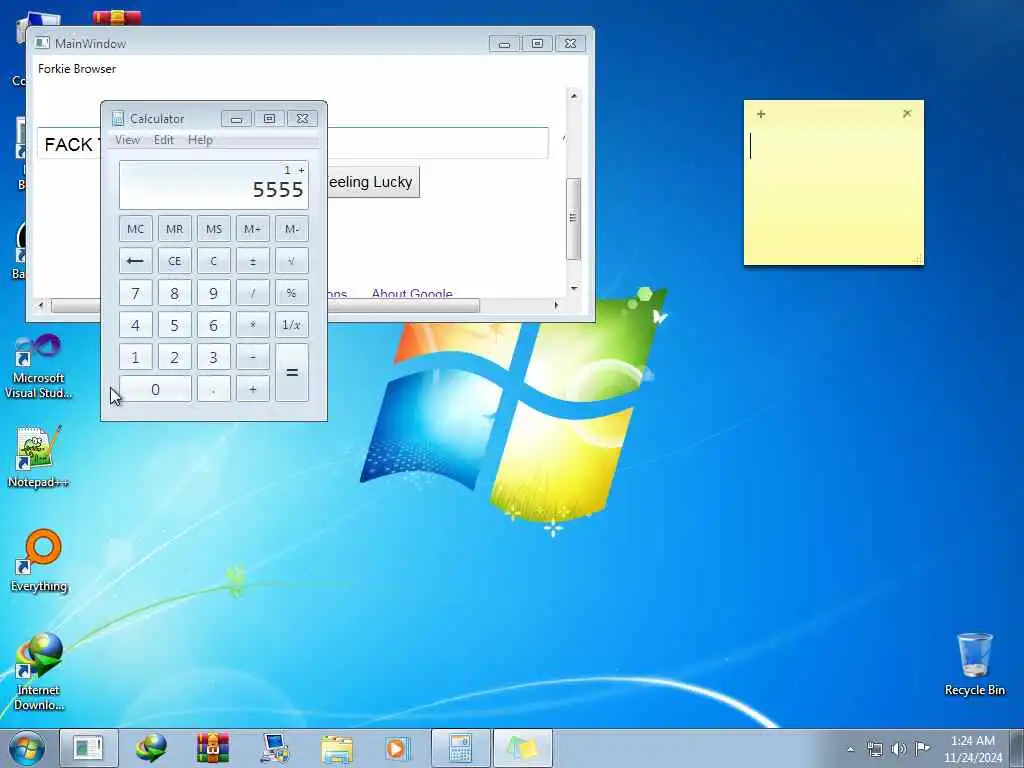Click the 2 key in Calculator

point(174,357)
